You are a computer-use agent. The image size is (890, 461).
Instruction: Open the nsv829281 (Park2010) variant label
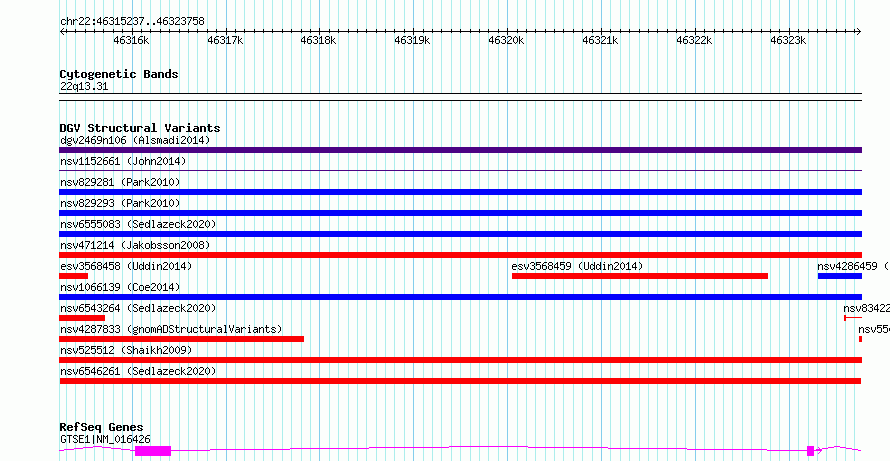pyautogui.click(x=120, y=182)
